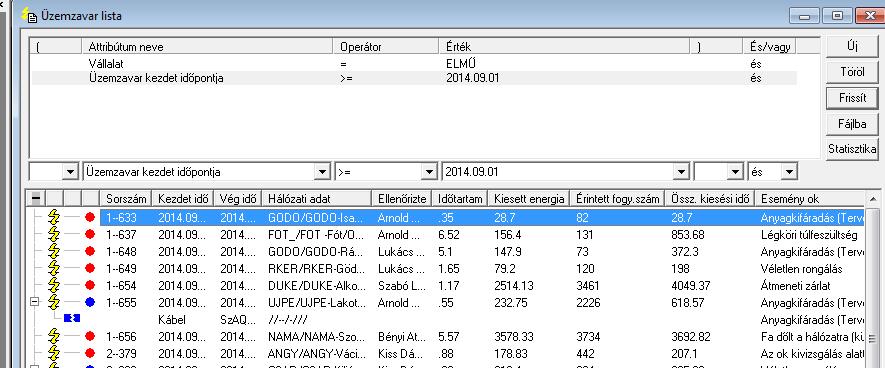The width and height of the screenshot is (885, 368).
Task: Select row with Sorszám 1--654
Action: click(x=482, y=286)
